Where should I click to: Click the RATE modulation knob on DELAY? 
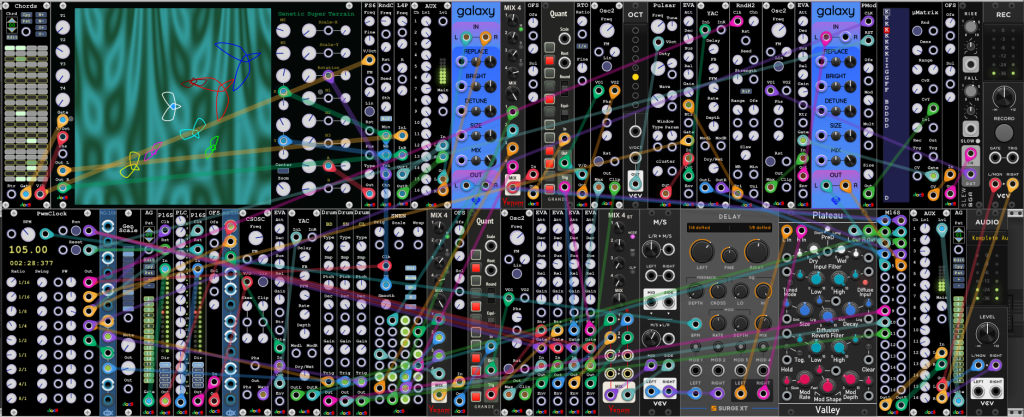tap(718, 322)
